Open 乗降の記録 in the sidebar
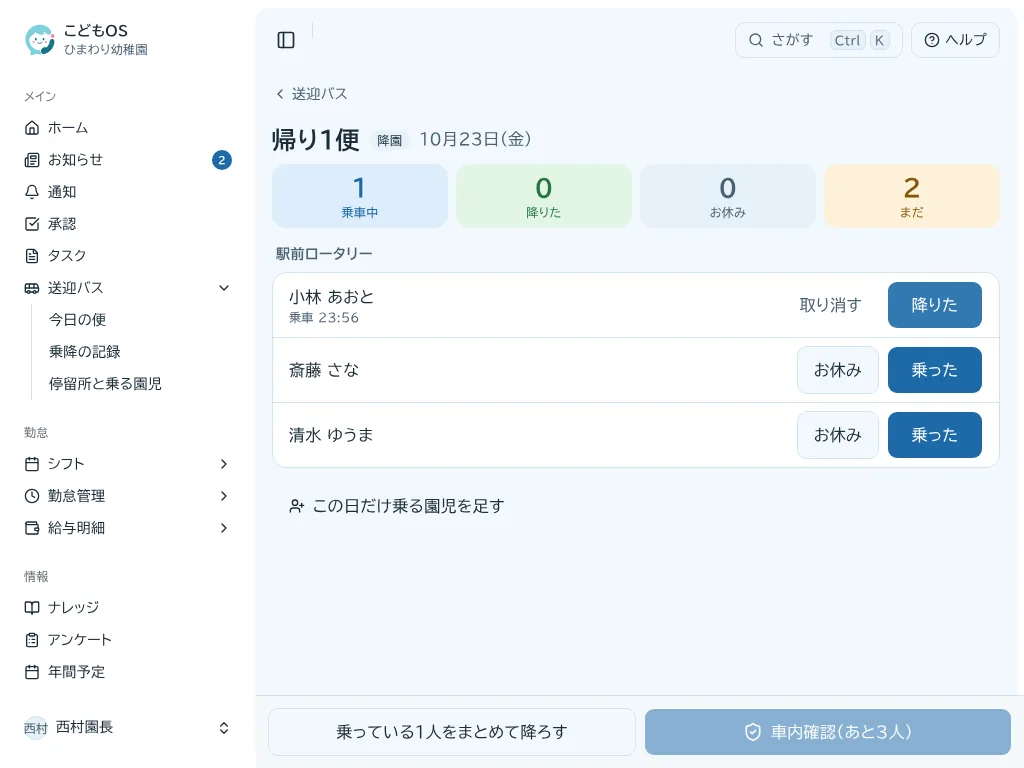Screen dimensions: 1024x768 [x=84, y=352]
